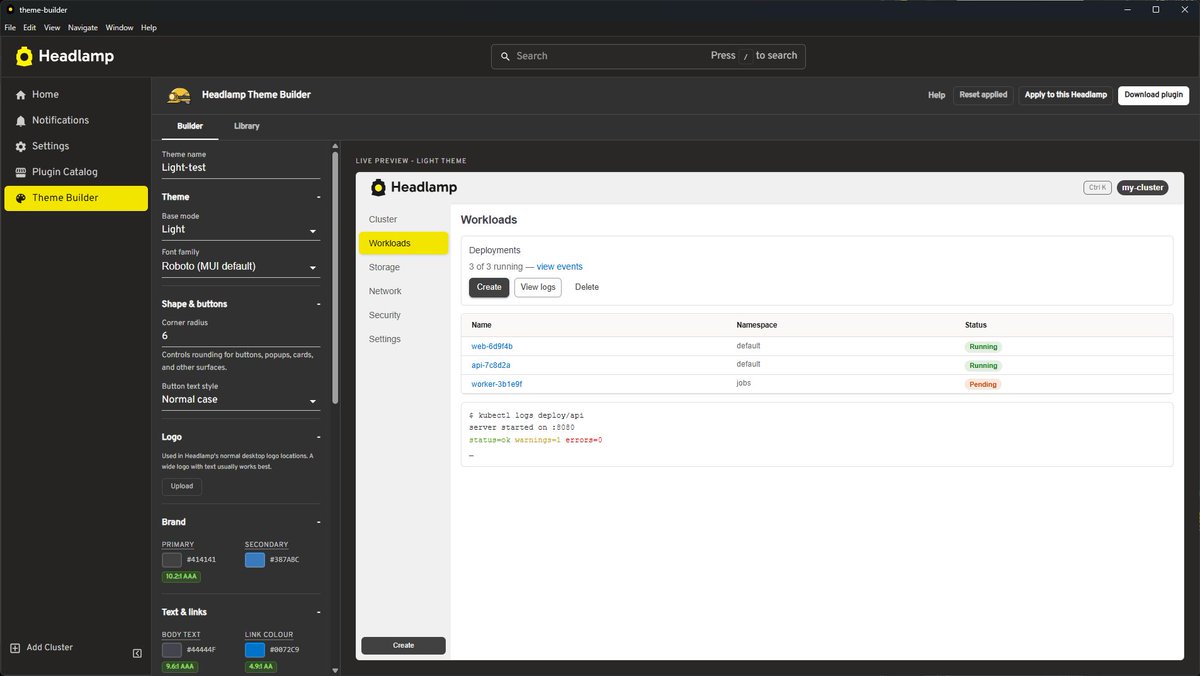
Task: Click the Download plugin button
Action: click(x=1154, y=95)
